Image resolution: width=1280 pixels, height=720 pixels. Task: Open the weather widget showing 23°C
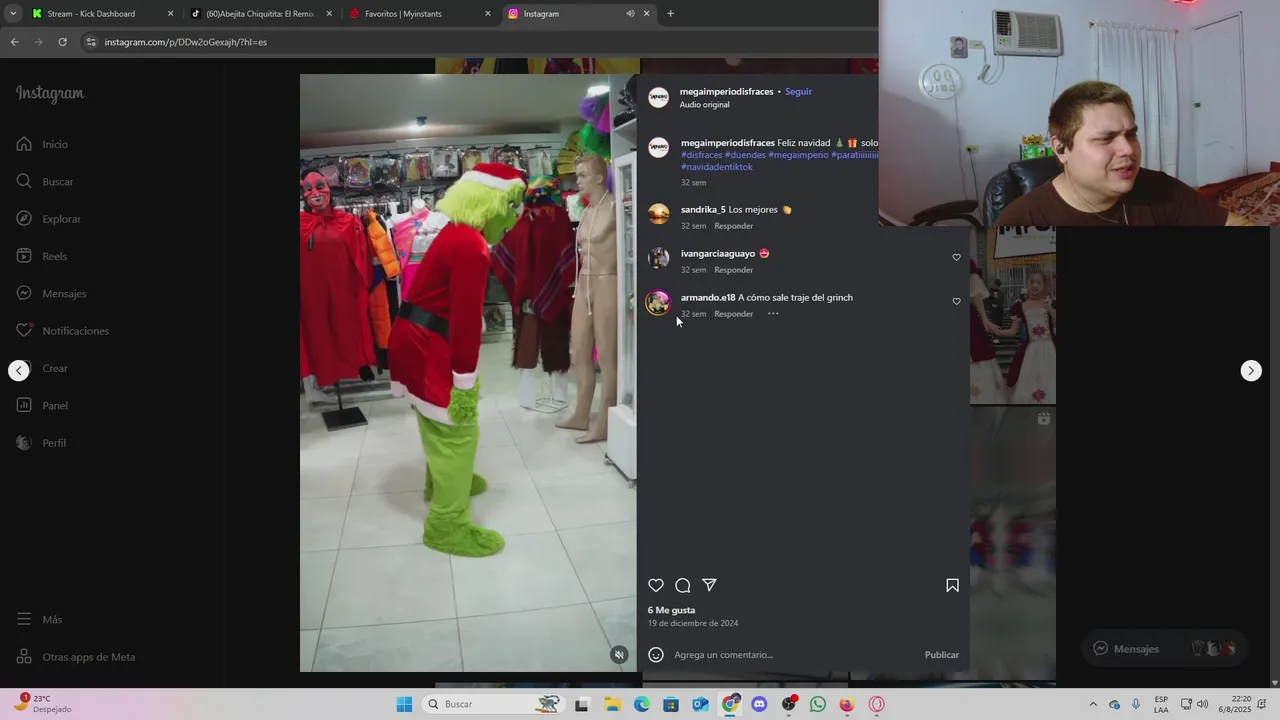coord(43,704)
